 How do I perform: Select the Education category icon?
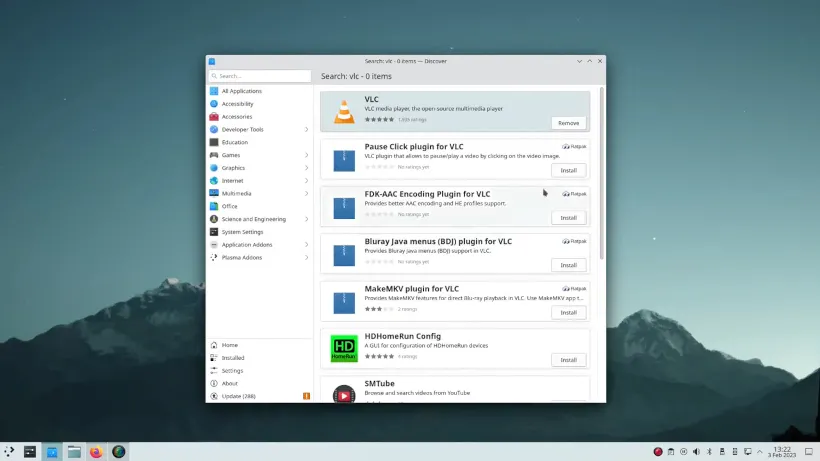[x=214, y=142]
